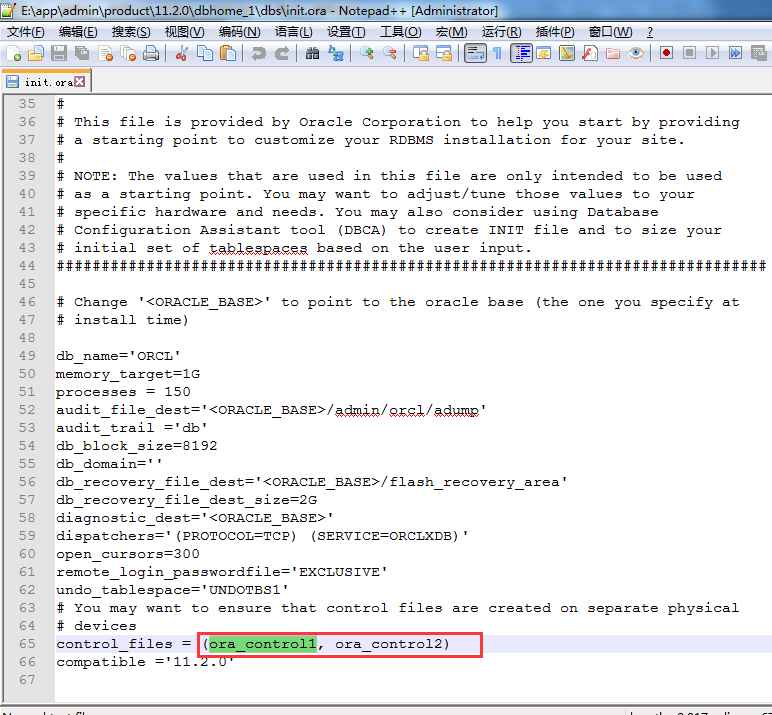
Task: Click on processes = 150 text
Action: pos(123,392)
